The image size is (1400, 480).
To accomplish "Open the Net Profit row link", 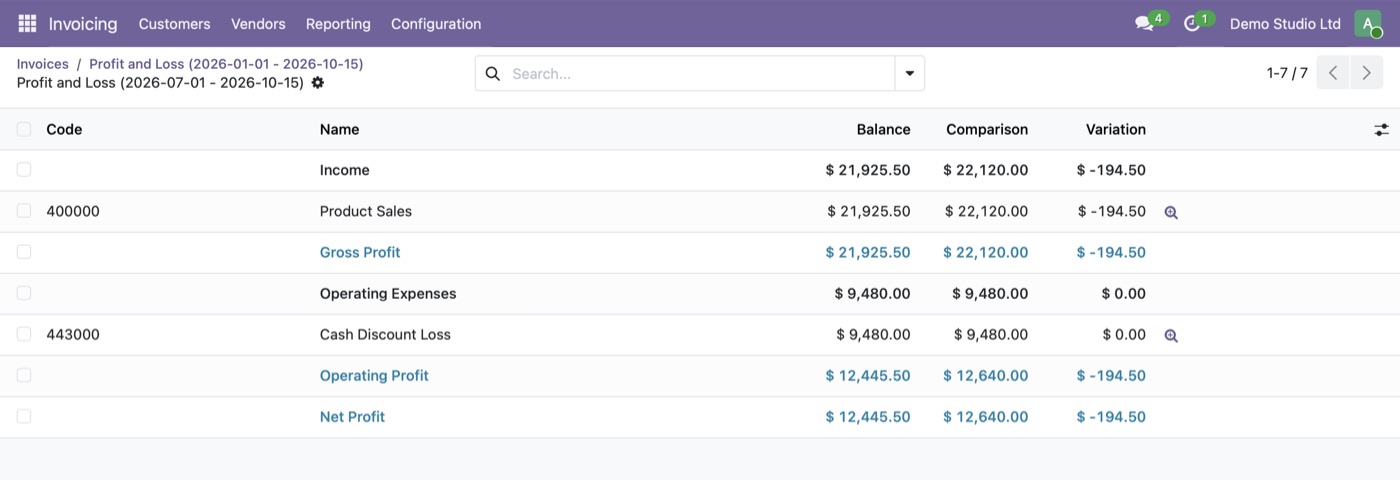I will (352, 416).
